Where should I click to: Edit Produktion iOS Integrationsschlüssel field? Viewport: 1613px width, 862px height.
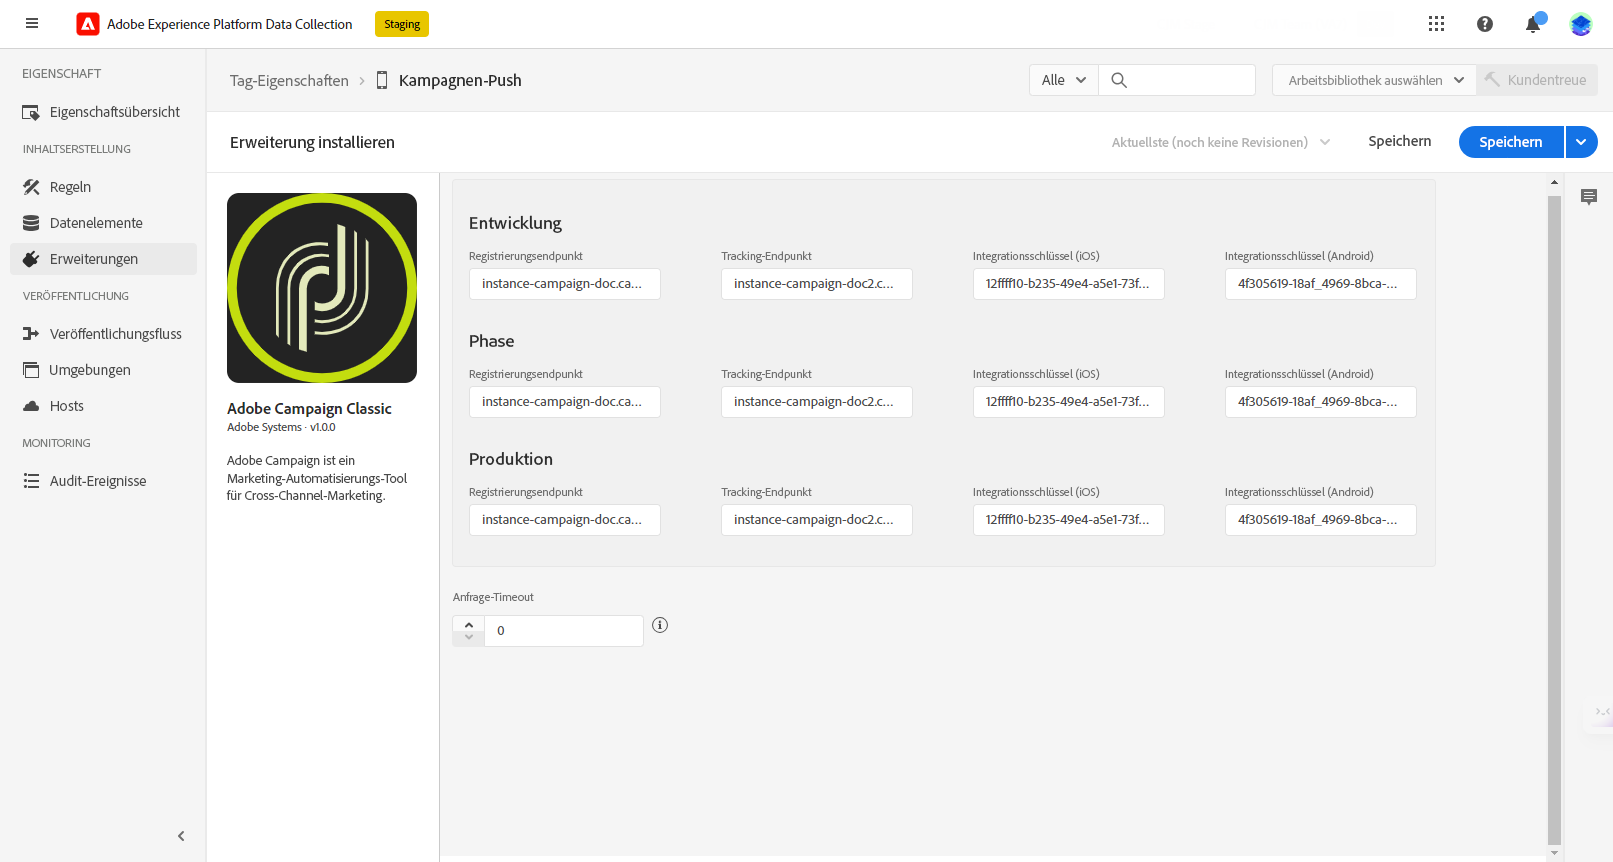pos(1069,520)
